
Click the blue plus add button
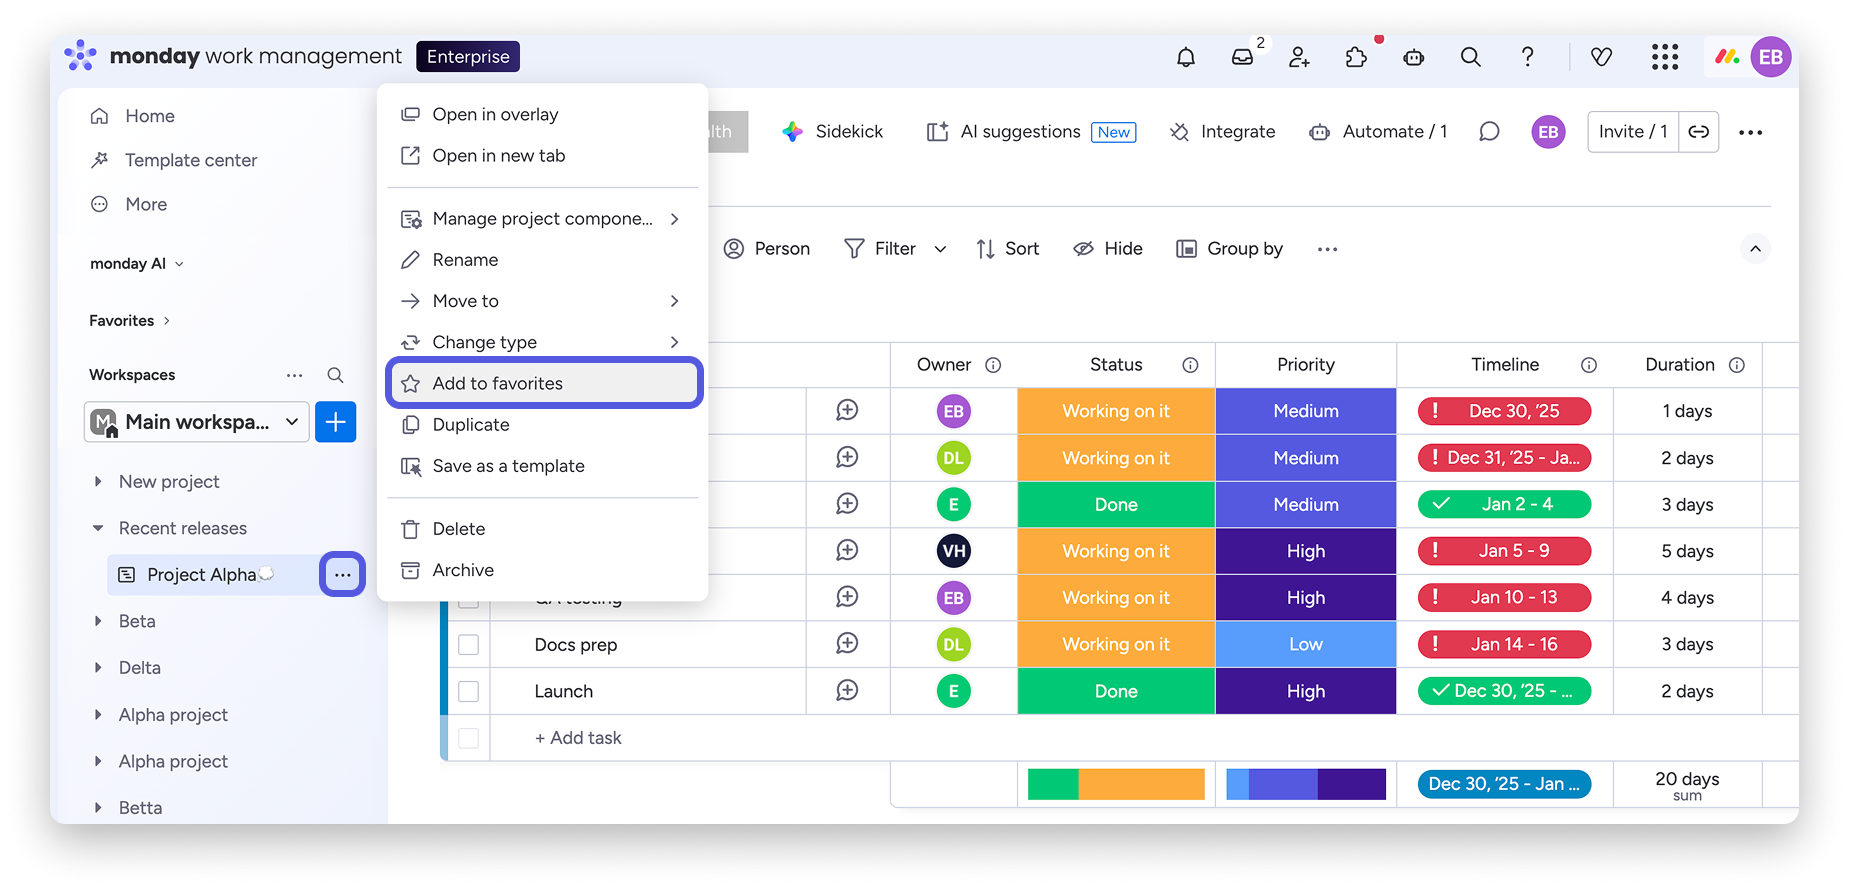coord(336,422)
